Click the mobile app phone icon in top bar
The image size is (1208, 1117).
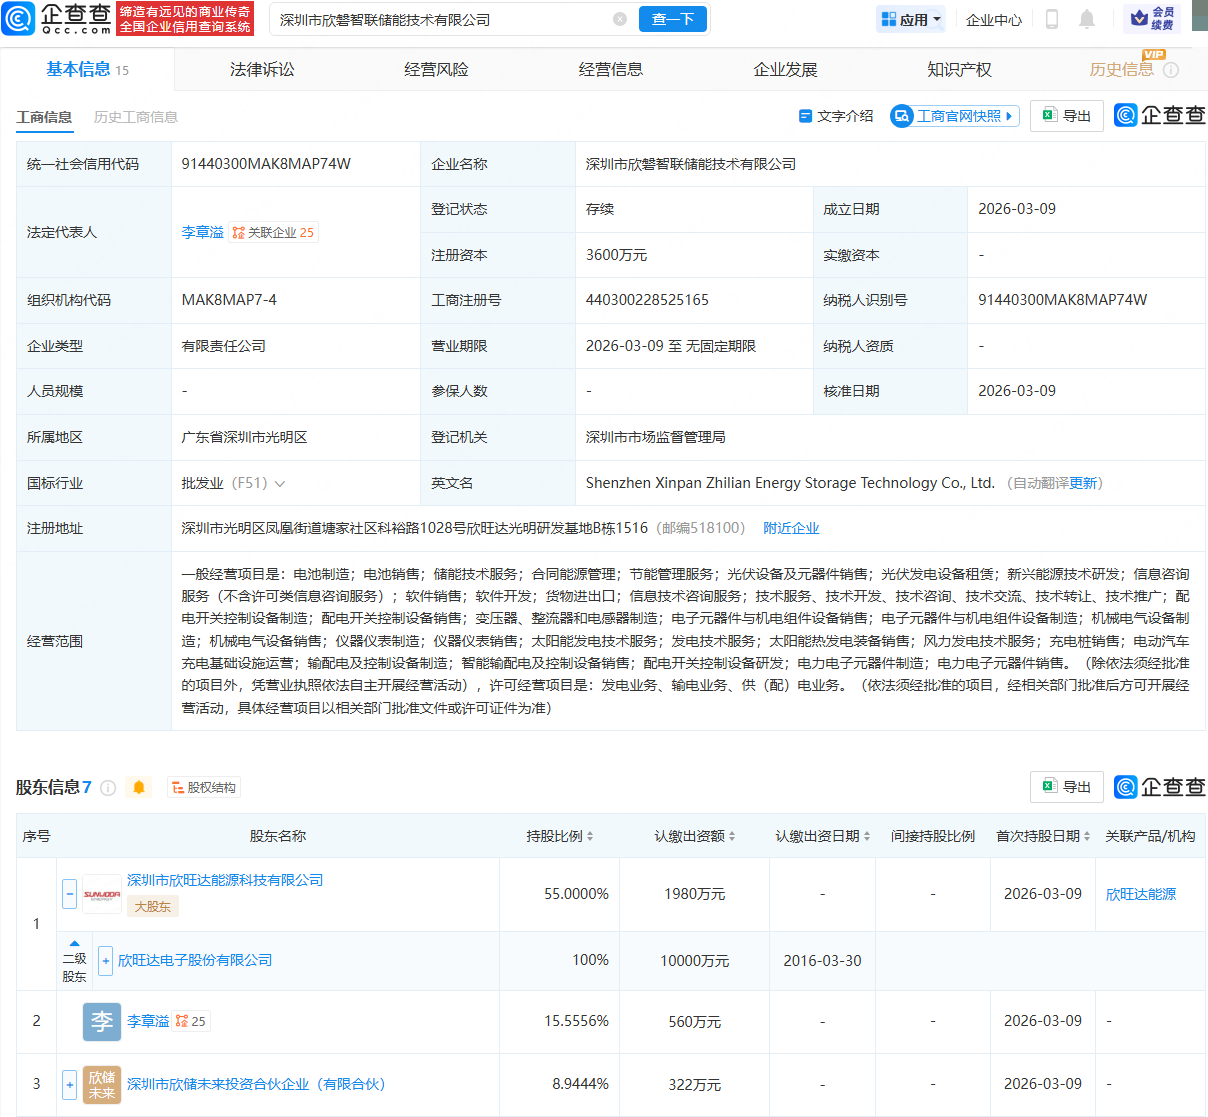click(1052, 19)
